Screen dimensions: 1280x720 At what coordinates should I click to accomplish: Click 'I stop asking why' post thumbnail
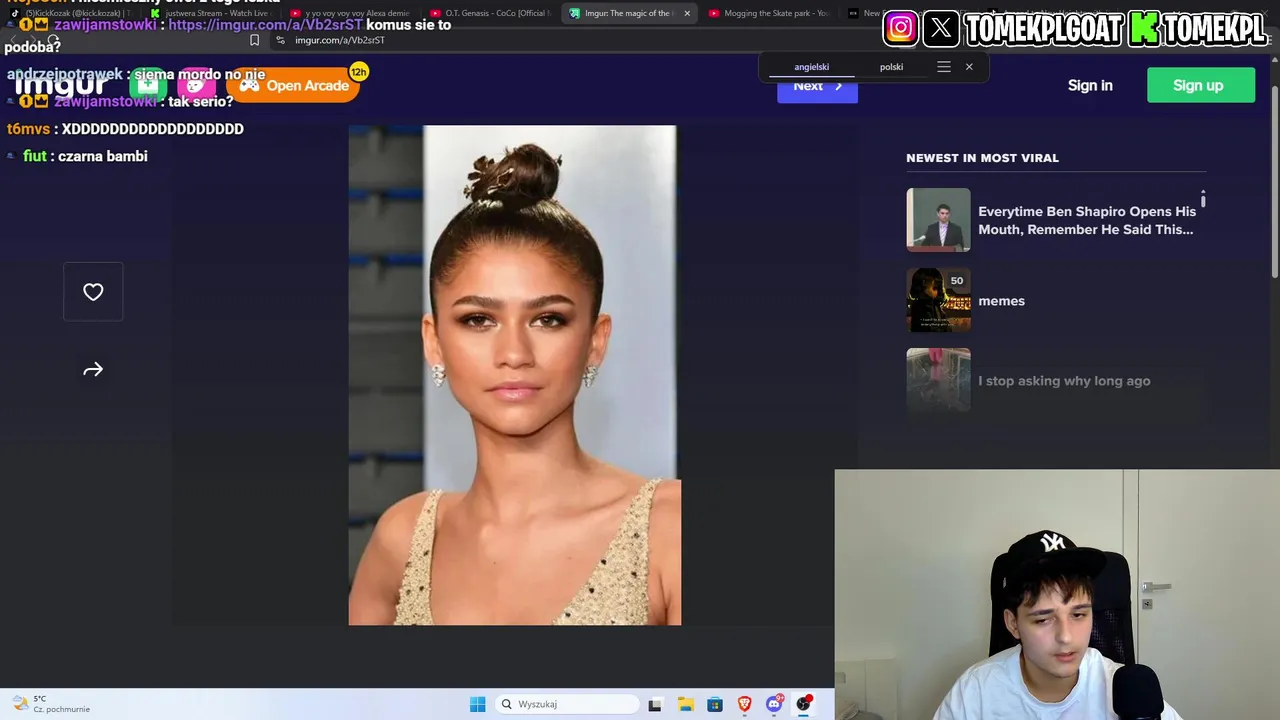click(x=938, y=380)
